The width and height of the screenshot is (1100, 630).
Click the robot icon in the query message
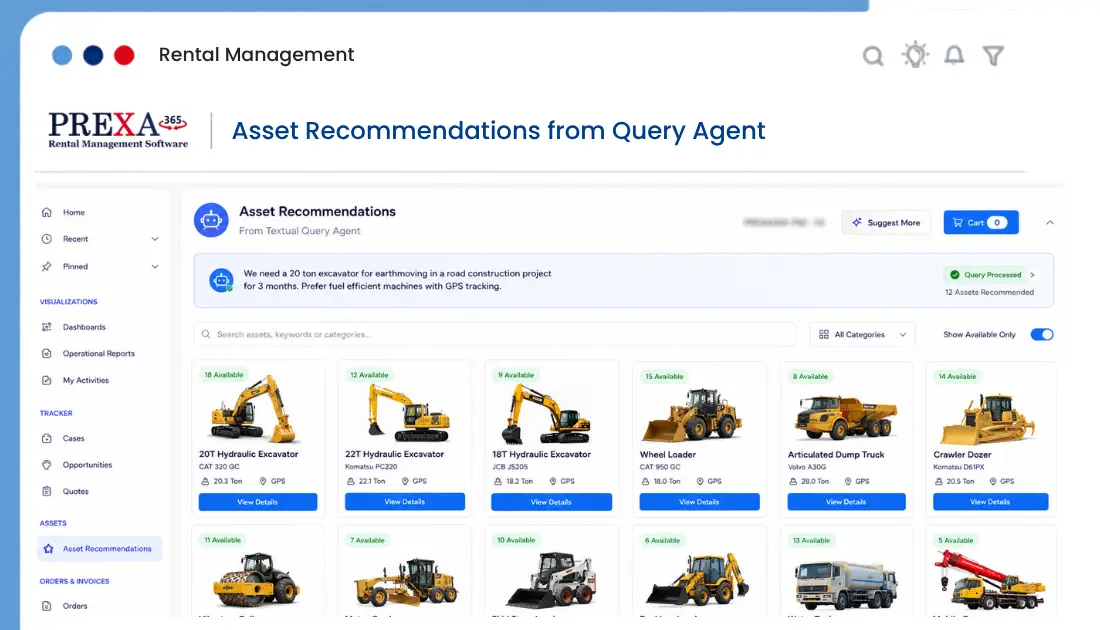[222, 280]
